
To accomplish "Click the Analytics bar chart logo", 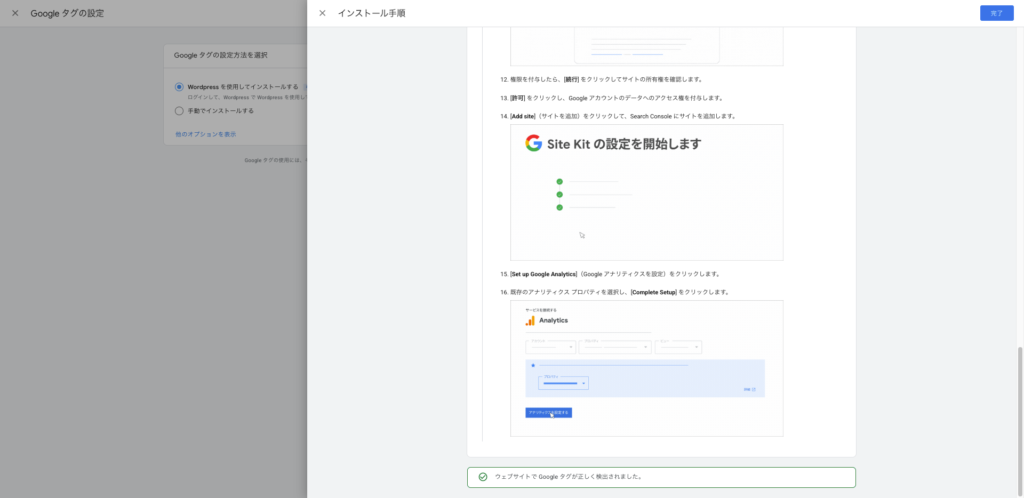I will click(x=530, y=320).
